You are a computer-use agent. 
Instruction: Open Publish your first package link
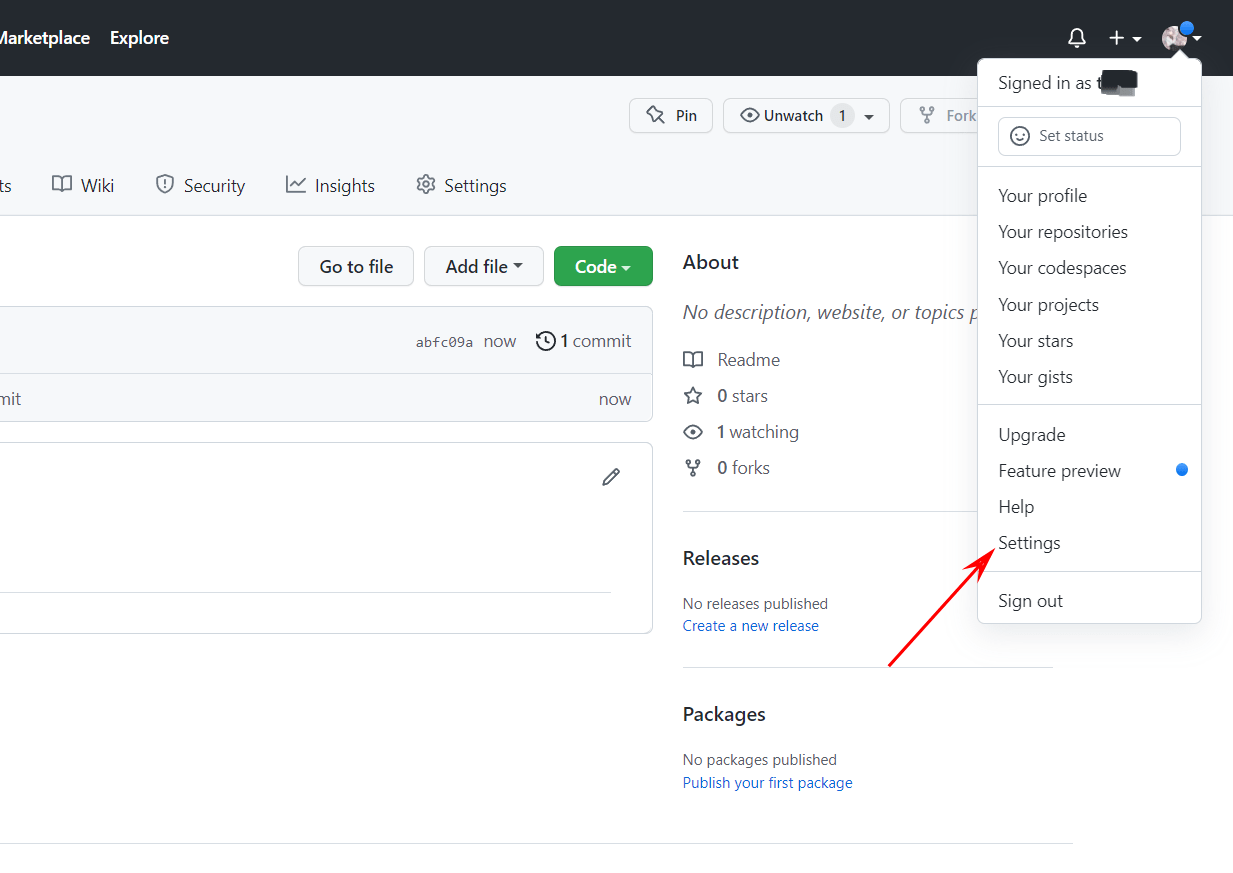(767, 782)
